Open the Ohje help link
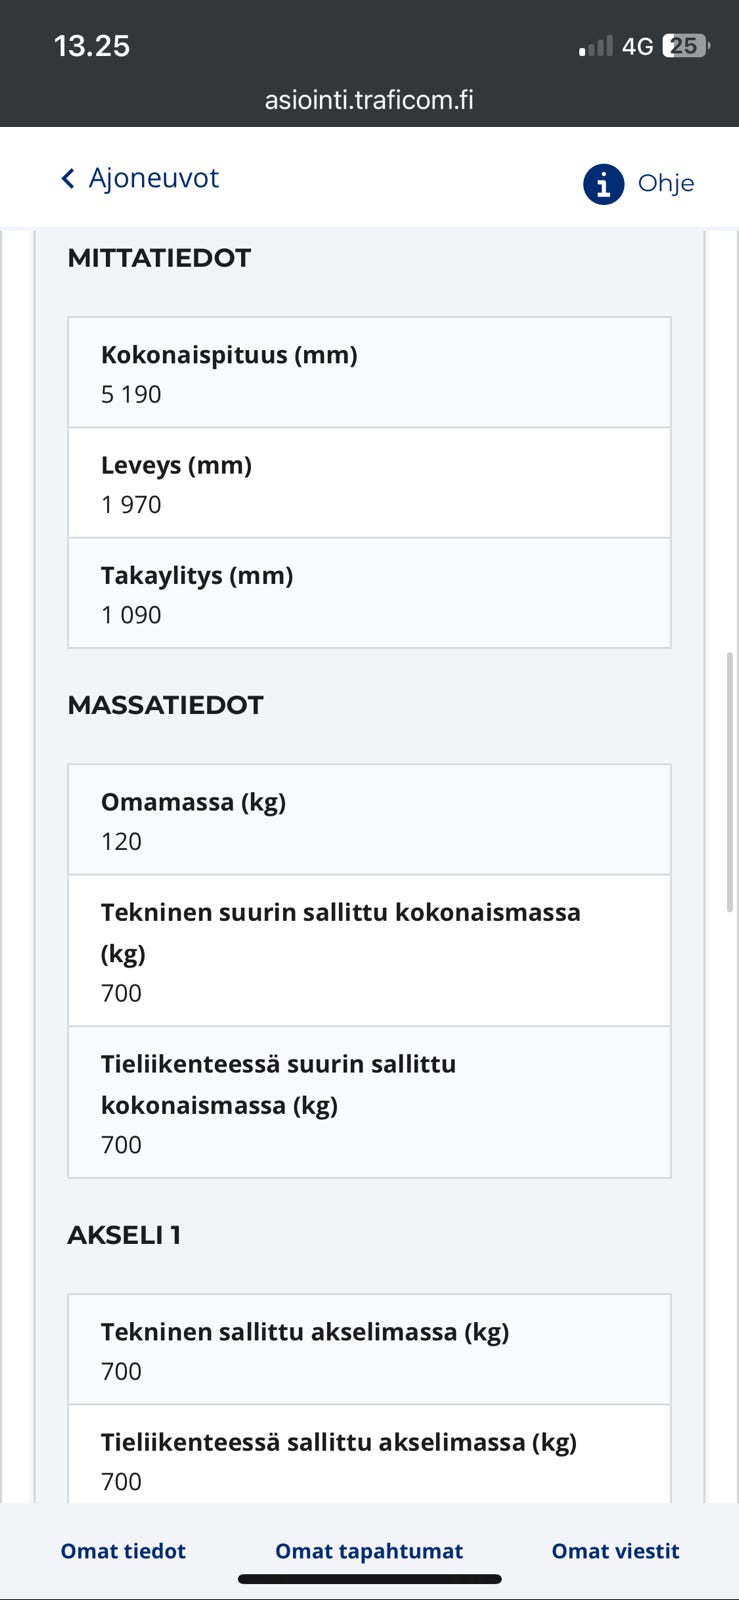 pos(665,184)
